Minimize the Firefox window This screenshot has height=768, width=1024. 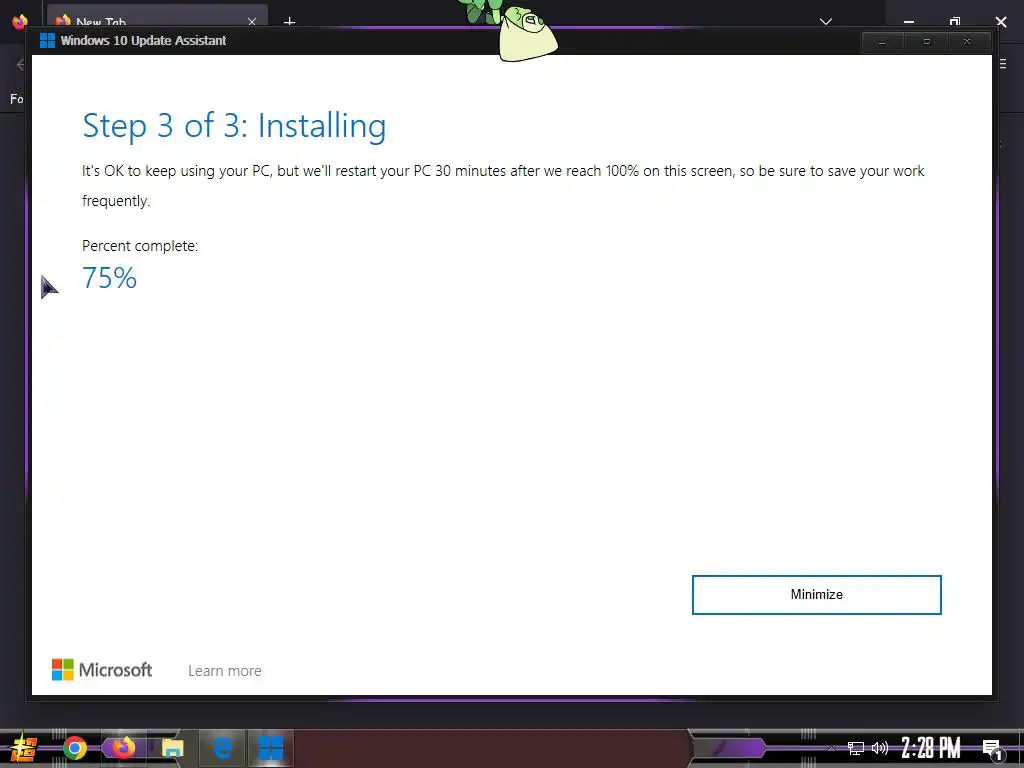(x=908, y=22)
